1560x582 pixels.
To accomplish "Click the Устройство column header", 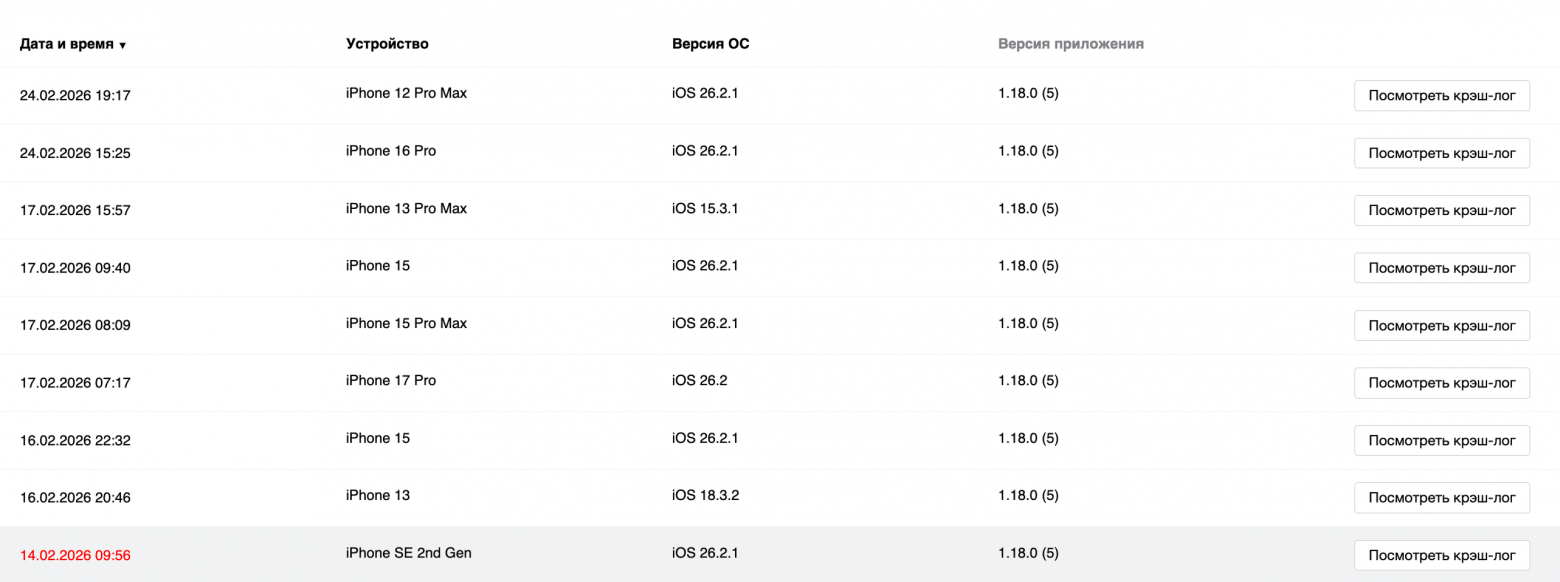I will click(x=387, y=44).
